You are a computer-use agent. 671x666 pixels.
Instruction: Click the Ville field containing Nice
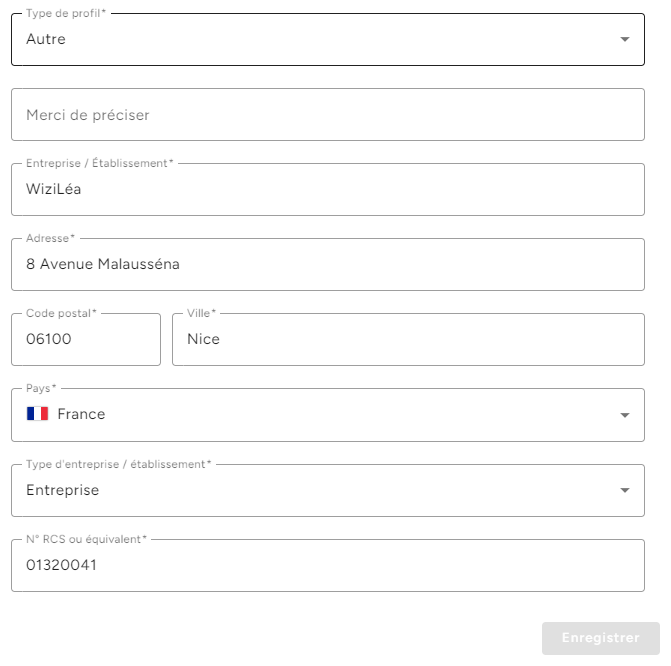408,339
